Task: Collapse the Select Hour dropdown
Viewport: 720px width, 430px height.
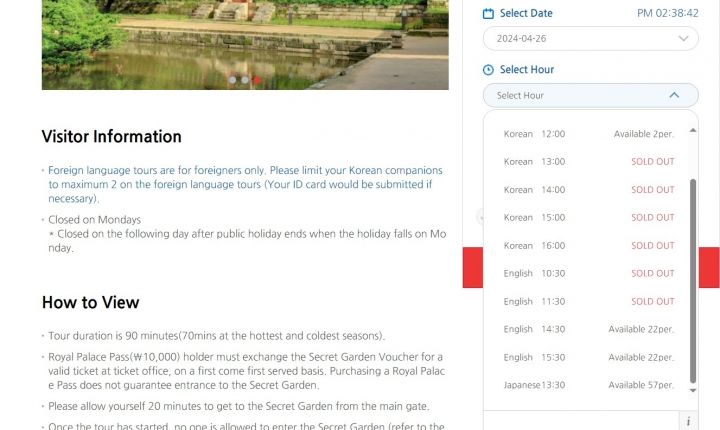Action: [x=591, y=96]
